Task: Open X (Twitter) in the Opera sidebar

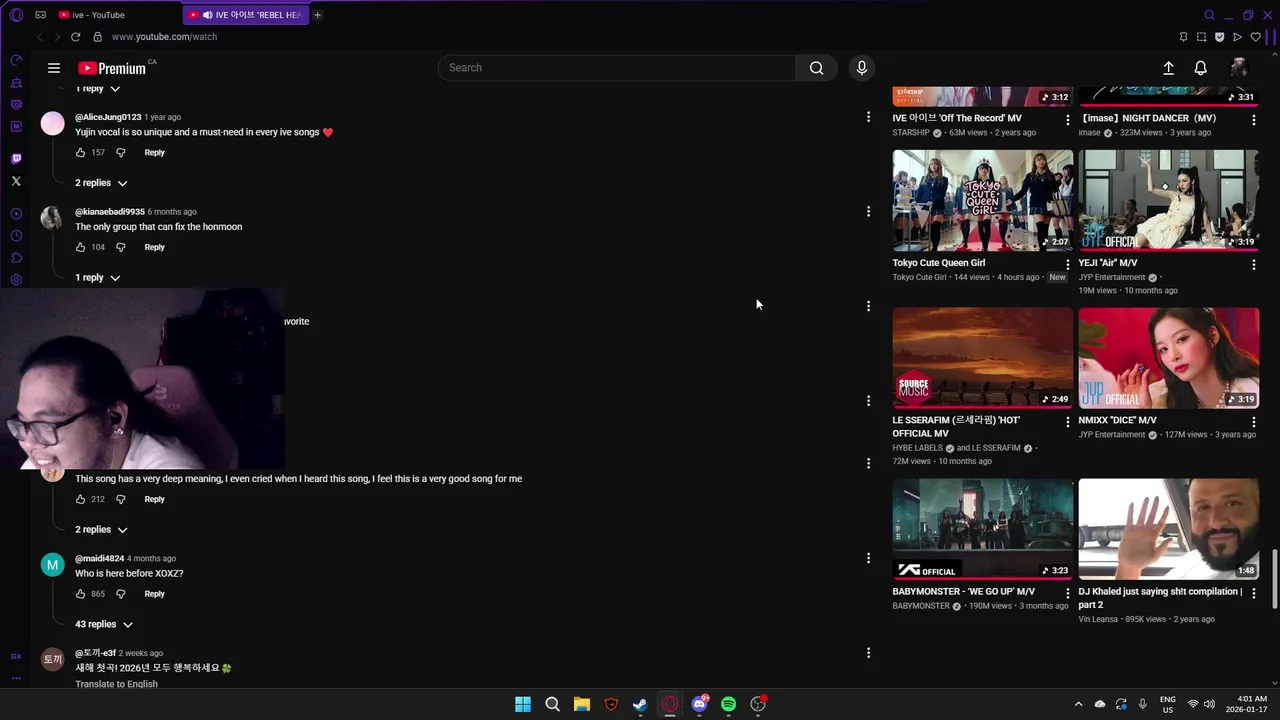Action: click(16, 181)
